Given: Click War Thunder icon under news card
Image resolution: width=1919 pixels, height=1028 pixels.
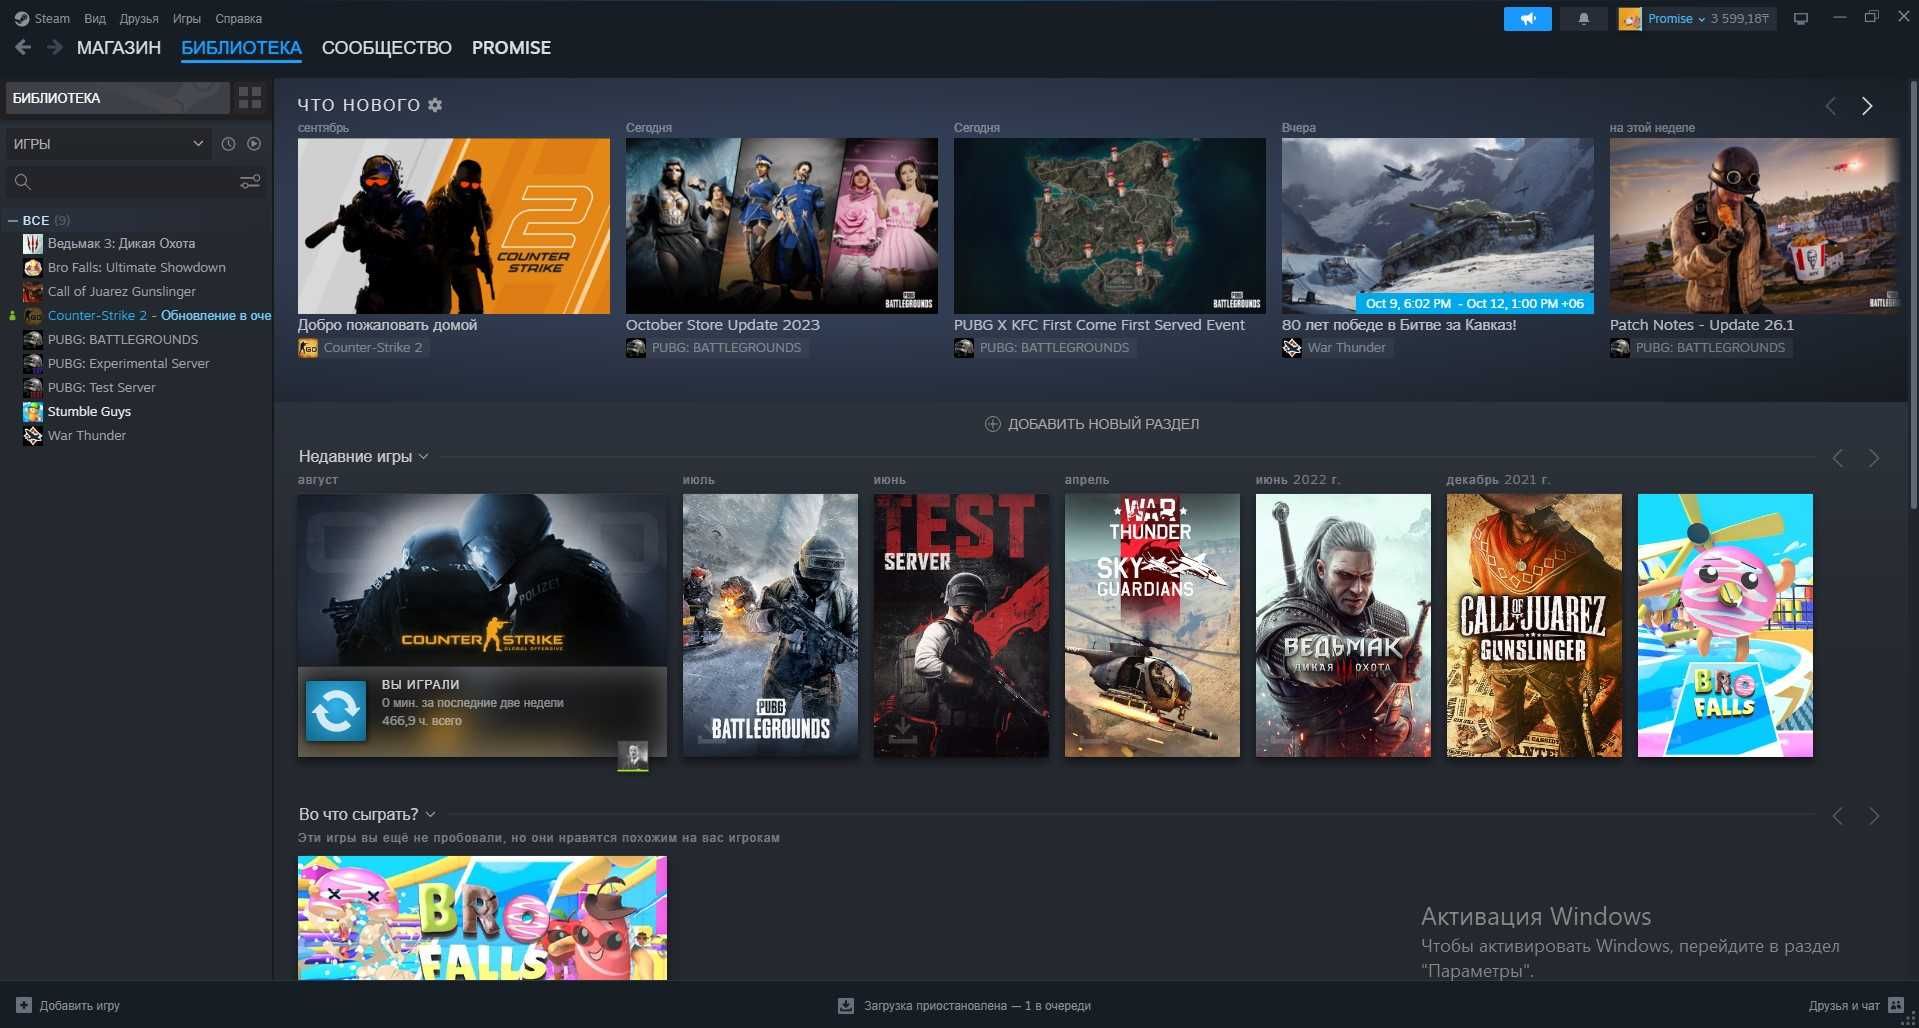Looking at the screenshot, I should point(1292,348).
